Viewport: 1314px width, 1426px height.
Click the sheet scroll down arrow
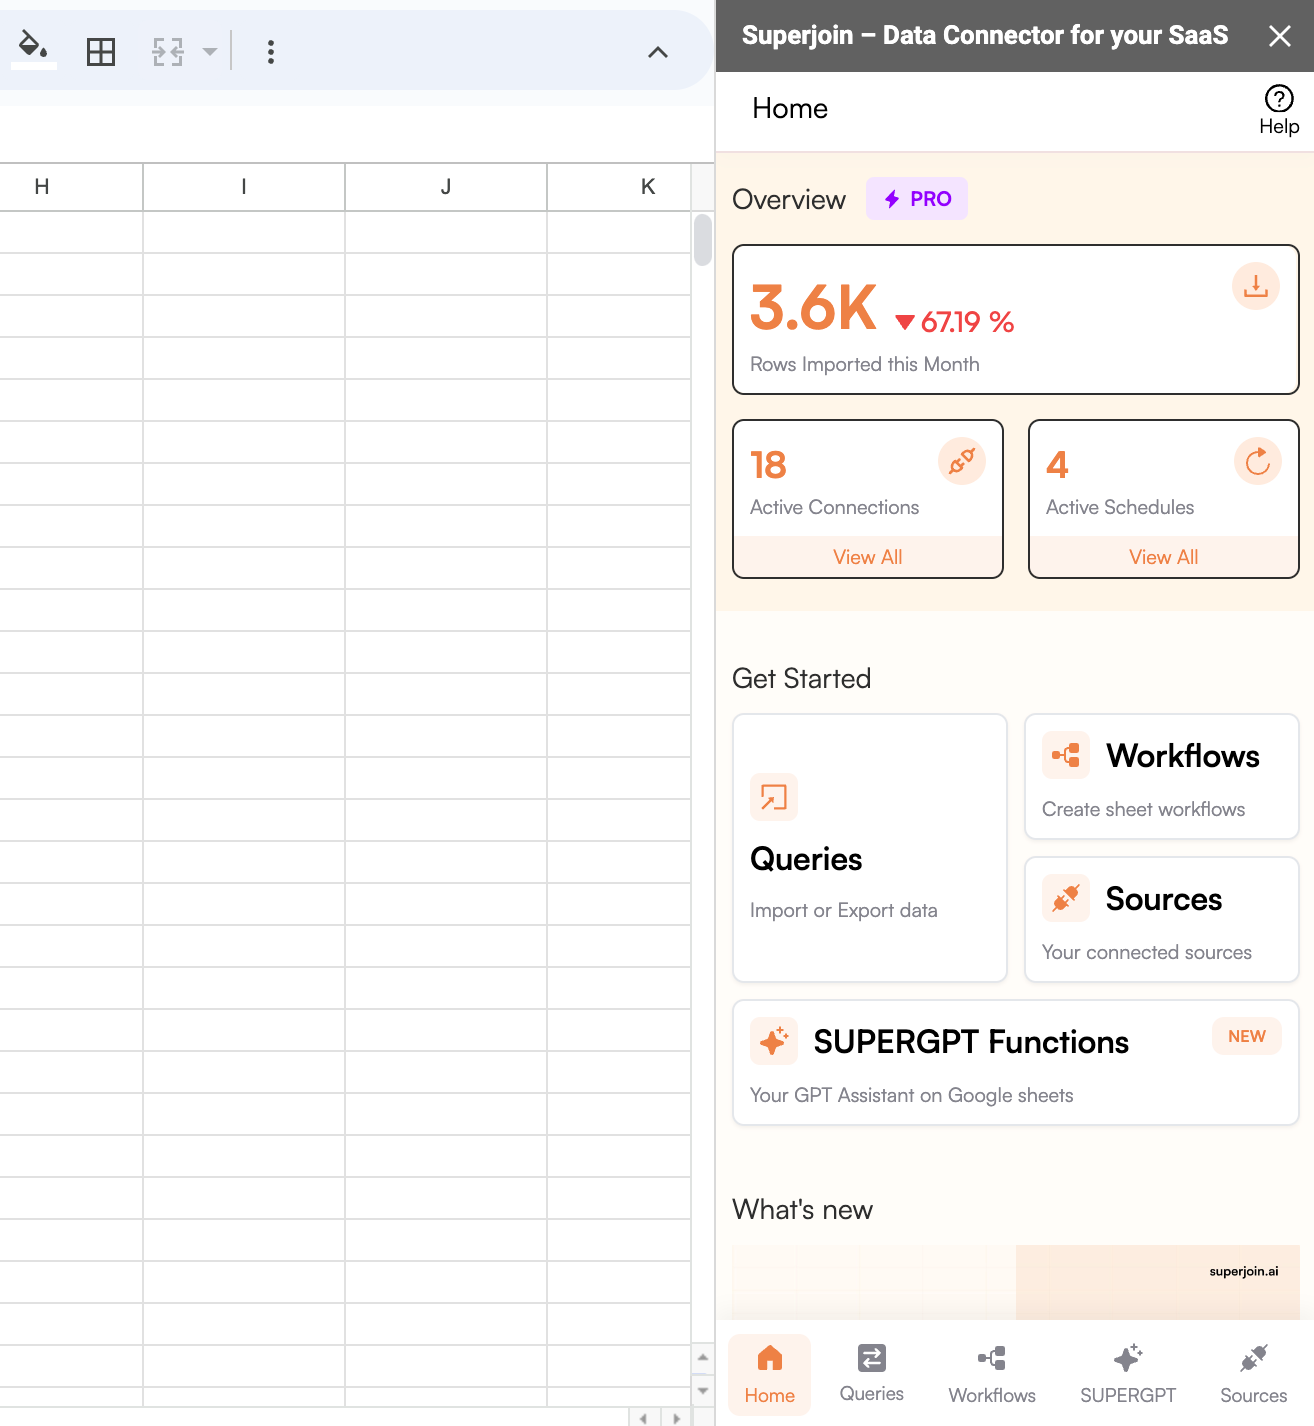[703, 1391]
